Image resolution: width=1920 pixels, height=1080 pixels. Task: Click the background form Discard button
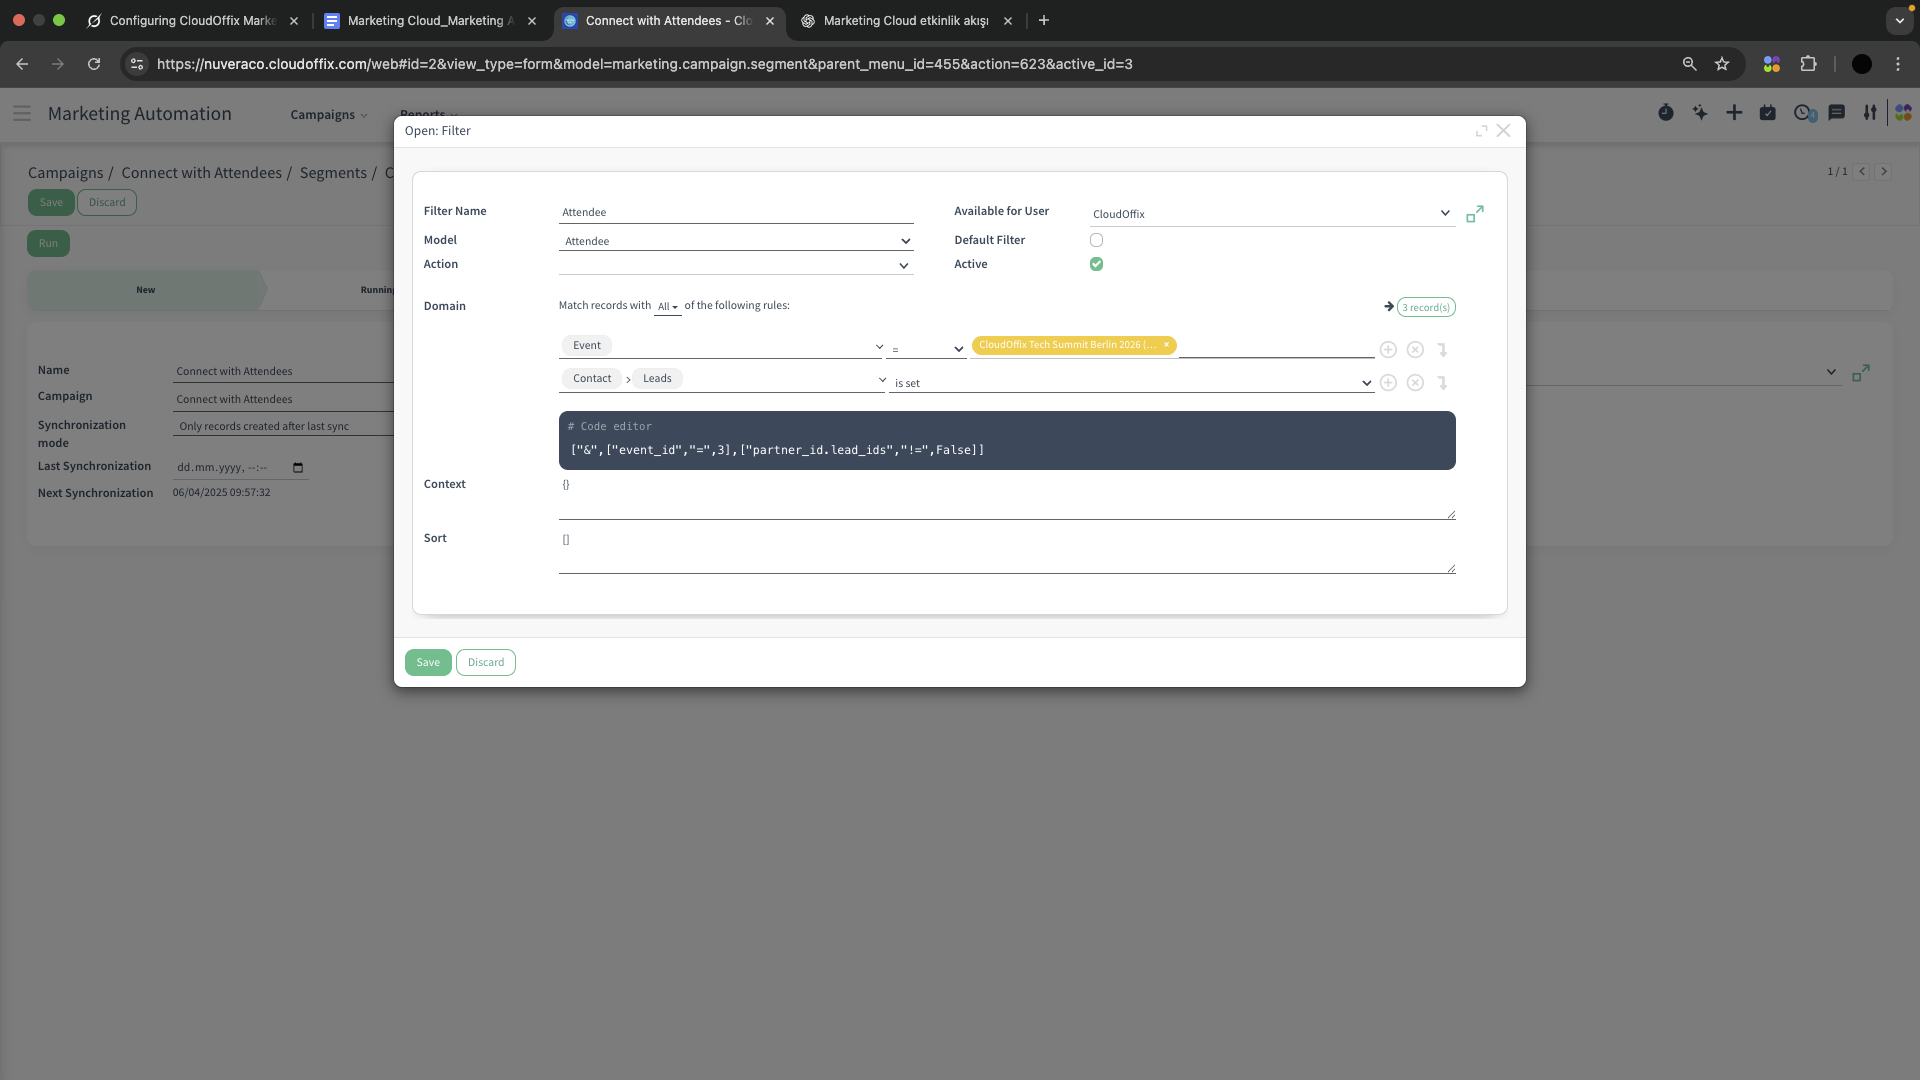coord(107,202)
